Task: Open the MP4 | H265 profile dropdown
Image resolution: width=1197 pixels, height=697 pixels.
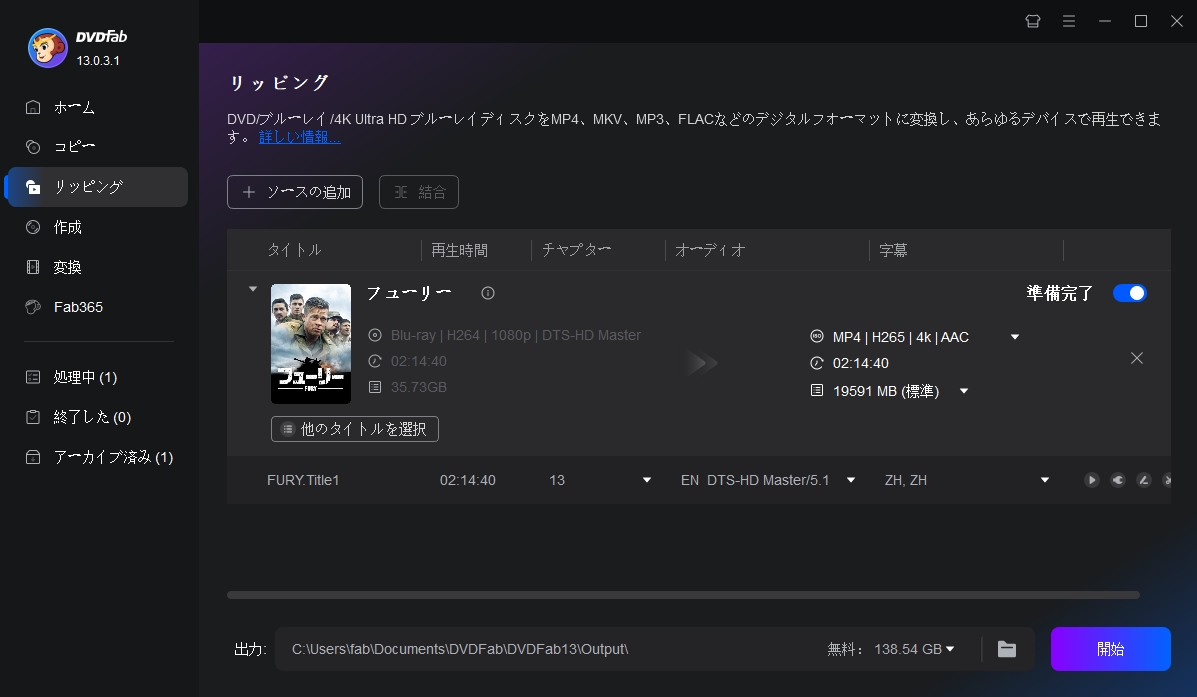Action: point(1015,337)
